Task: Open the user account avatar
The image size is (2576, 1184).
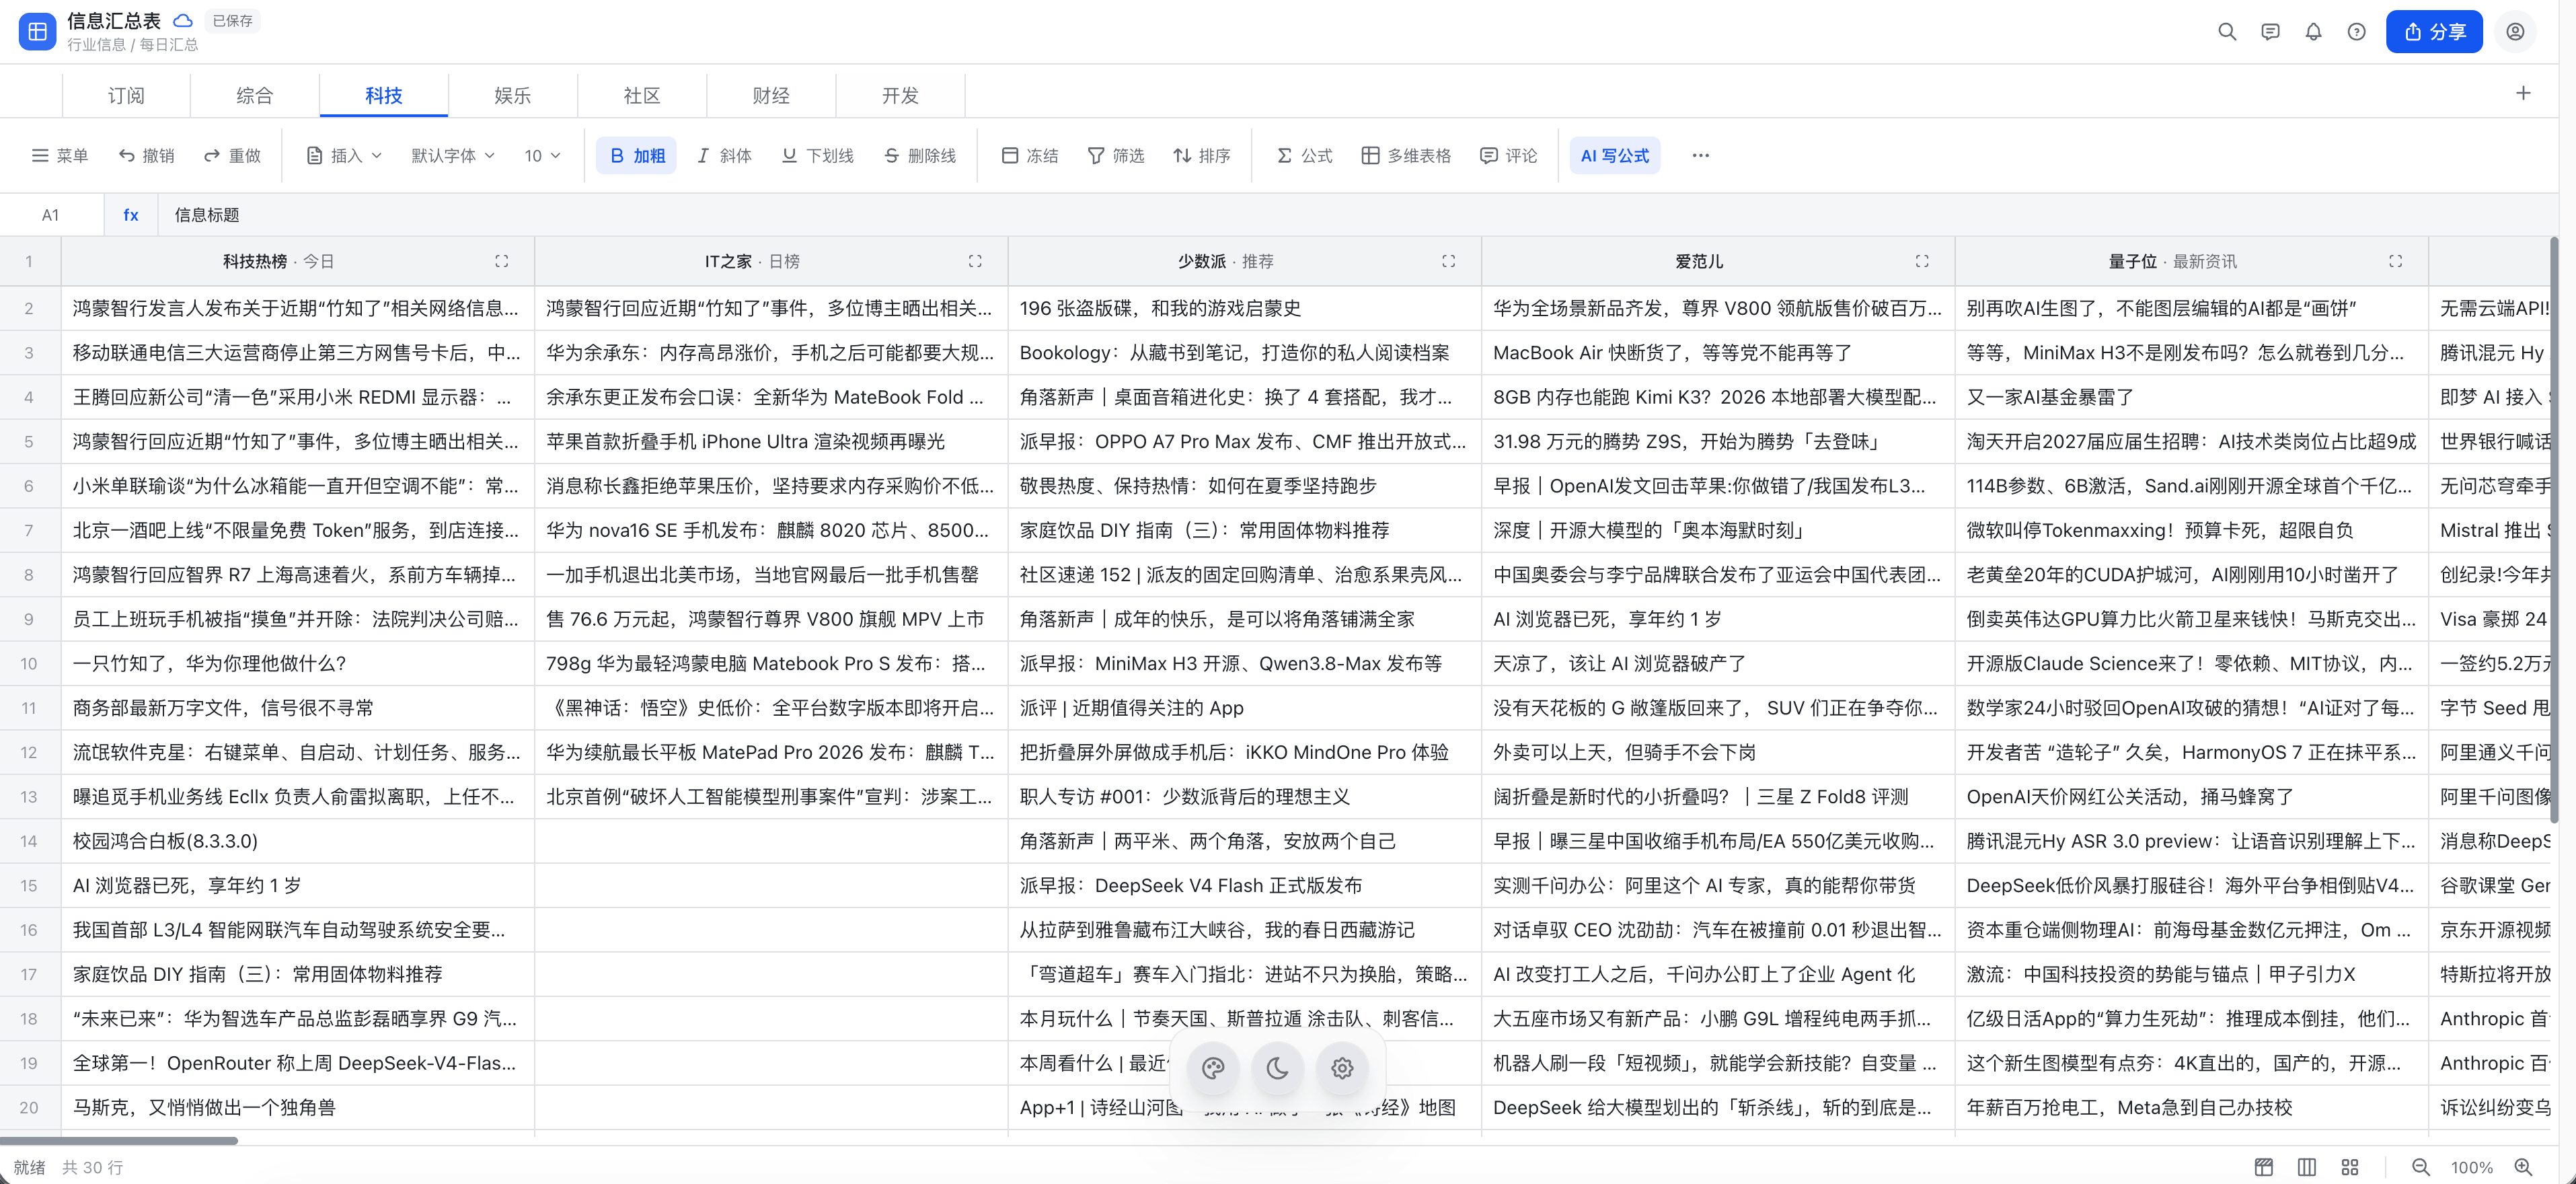Action: 2515,32
